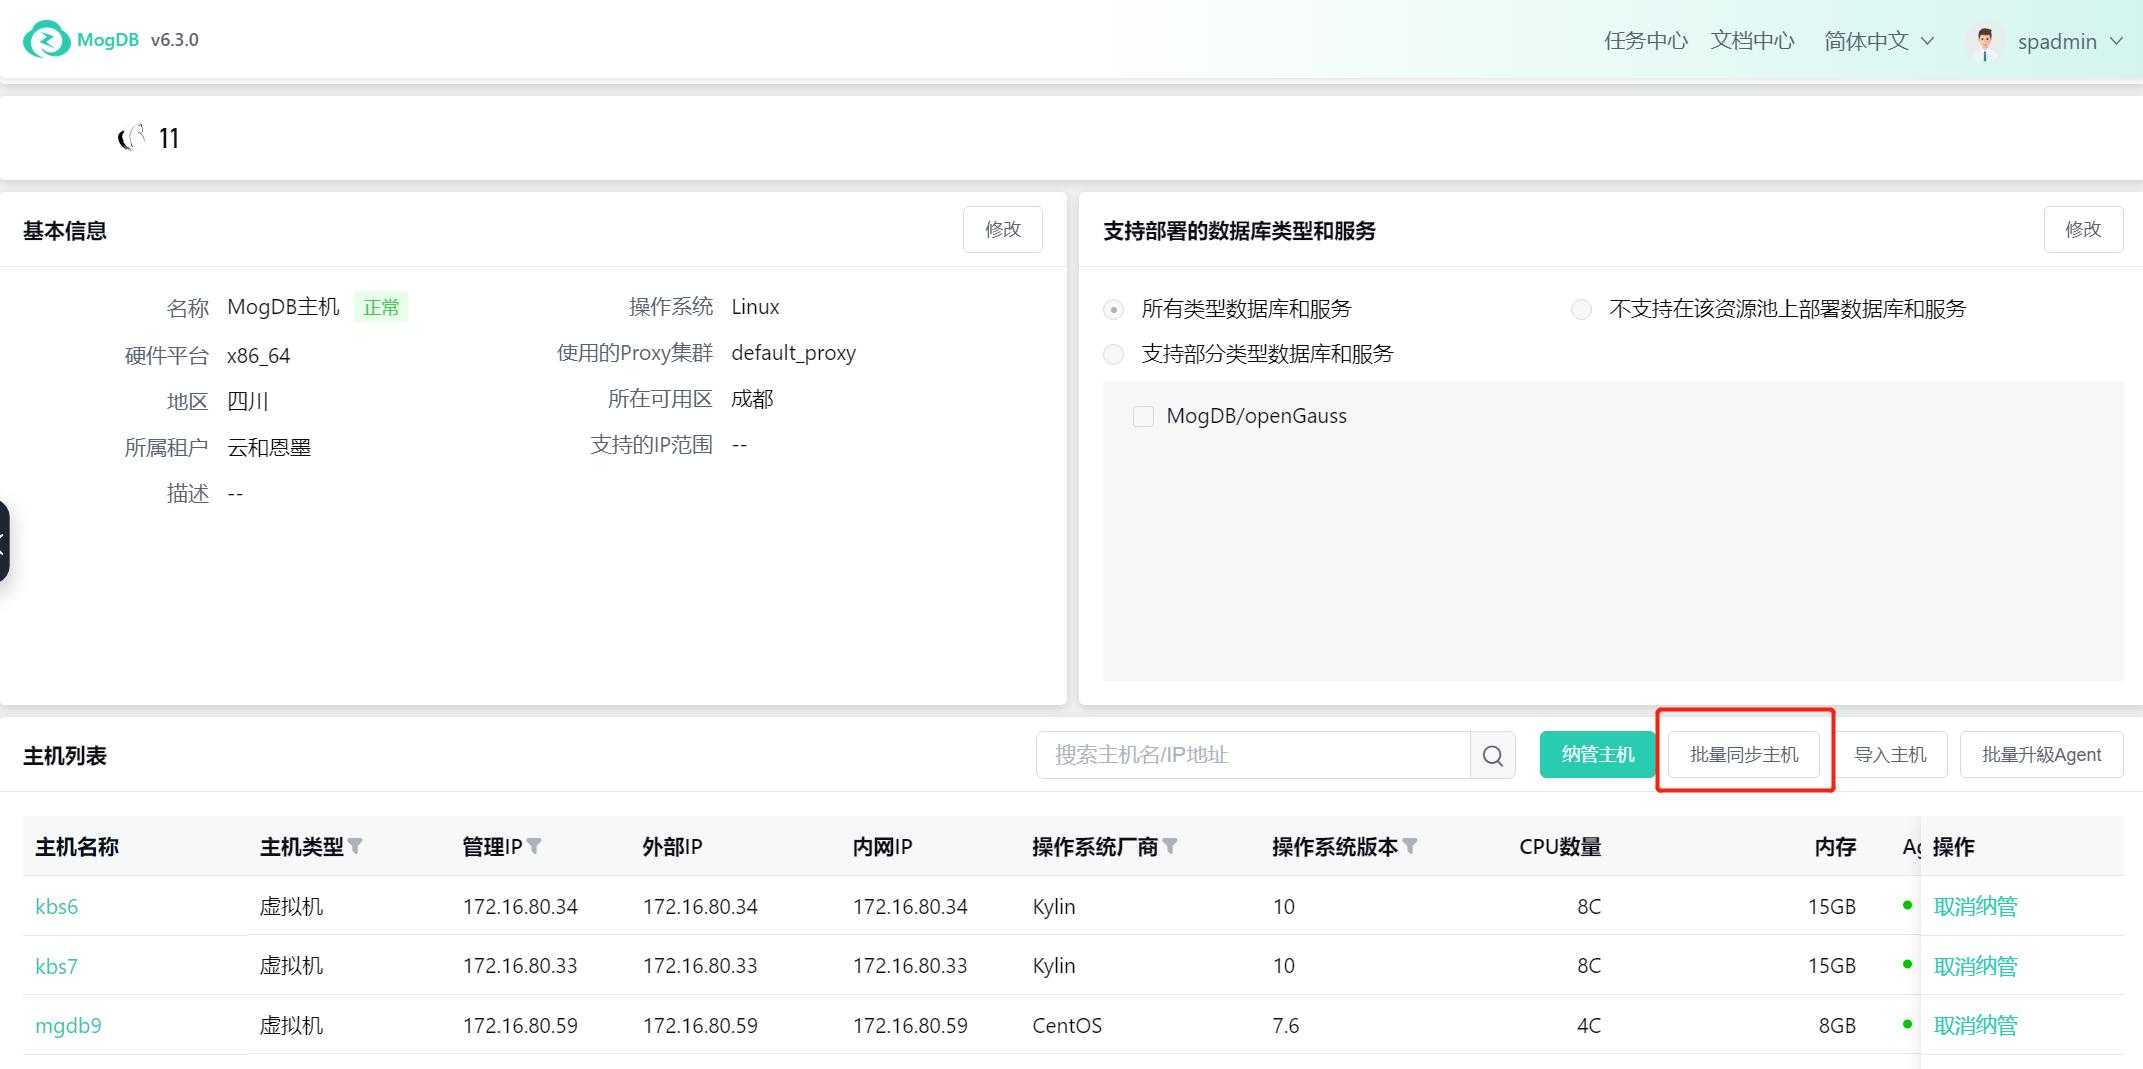Click the Agent status dot for mgdb9
The height and width of the screenshot is (1069, 2143).
(x=1907, y=1024)
